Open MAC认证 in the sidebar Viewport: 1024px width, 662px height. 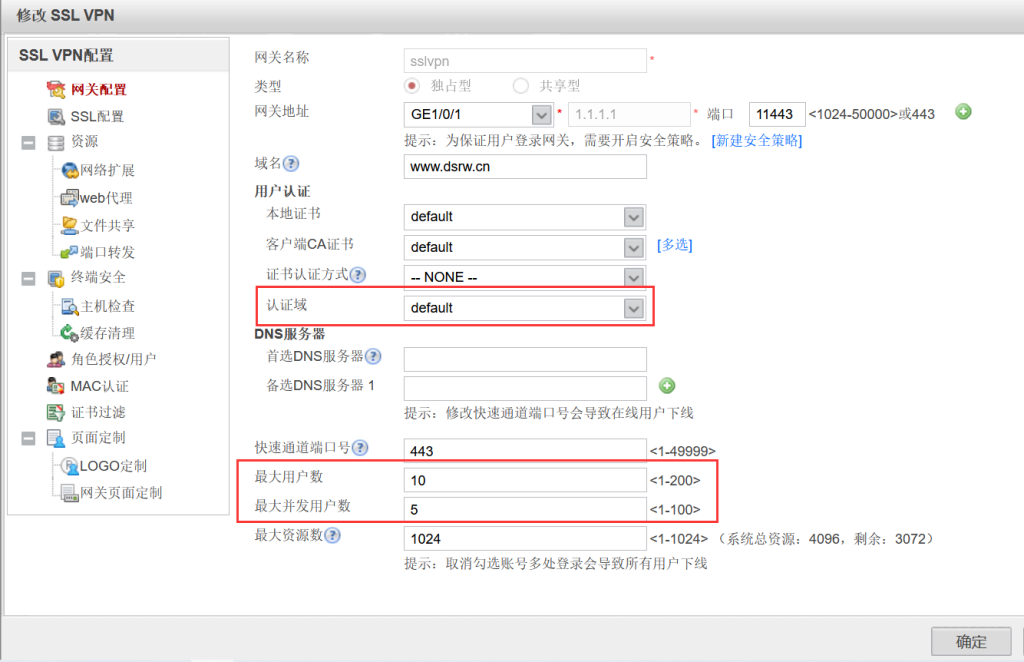pos(99,386)
